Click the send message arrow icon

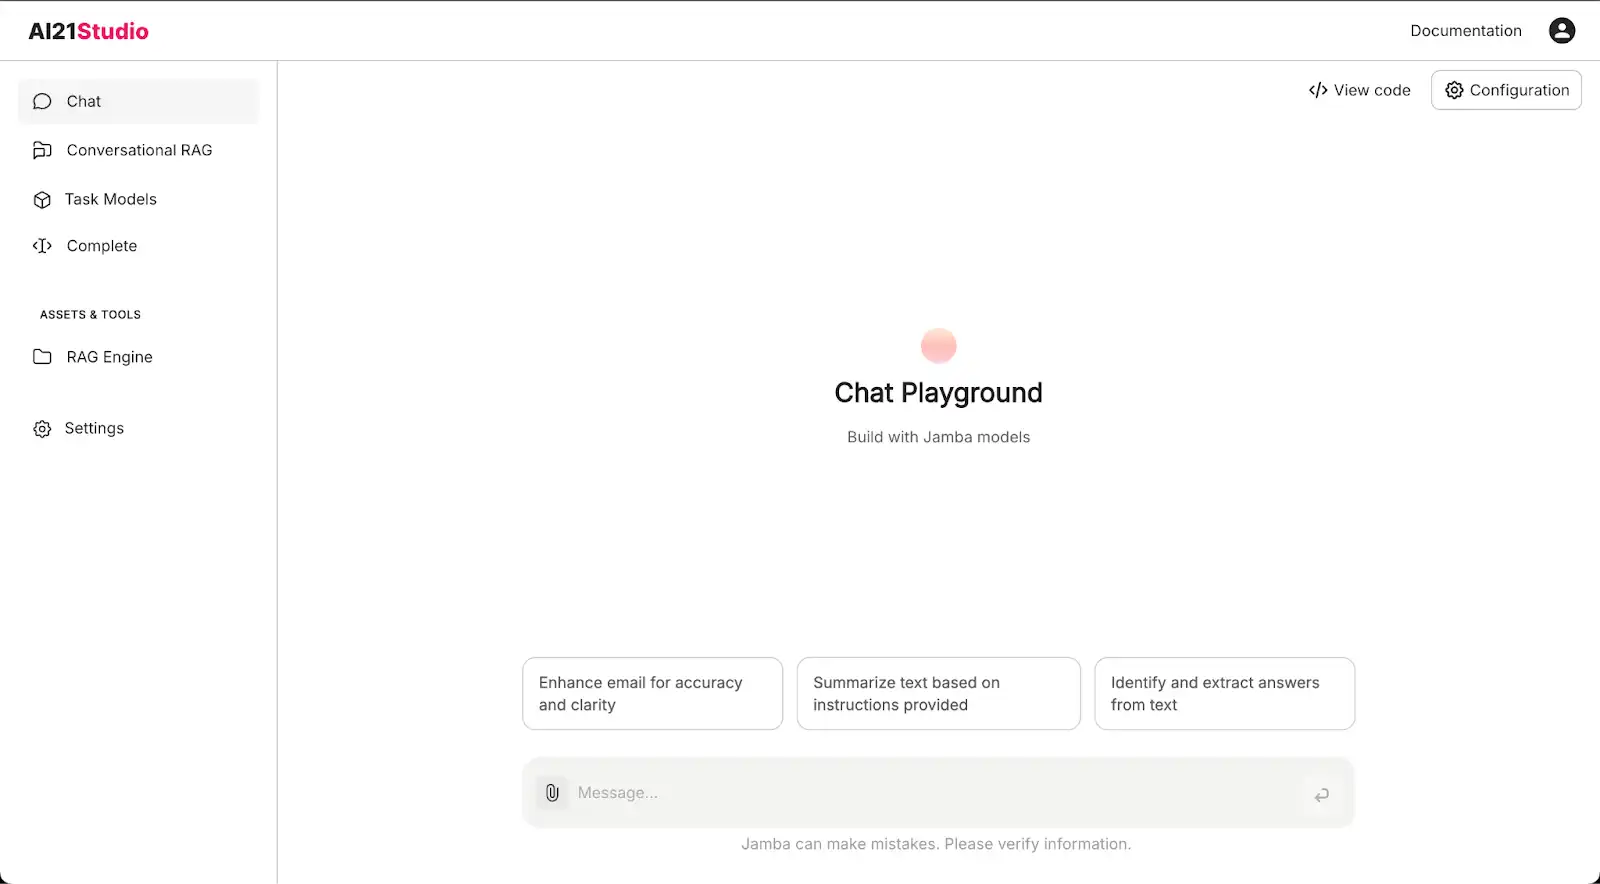coord(1322,794)
